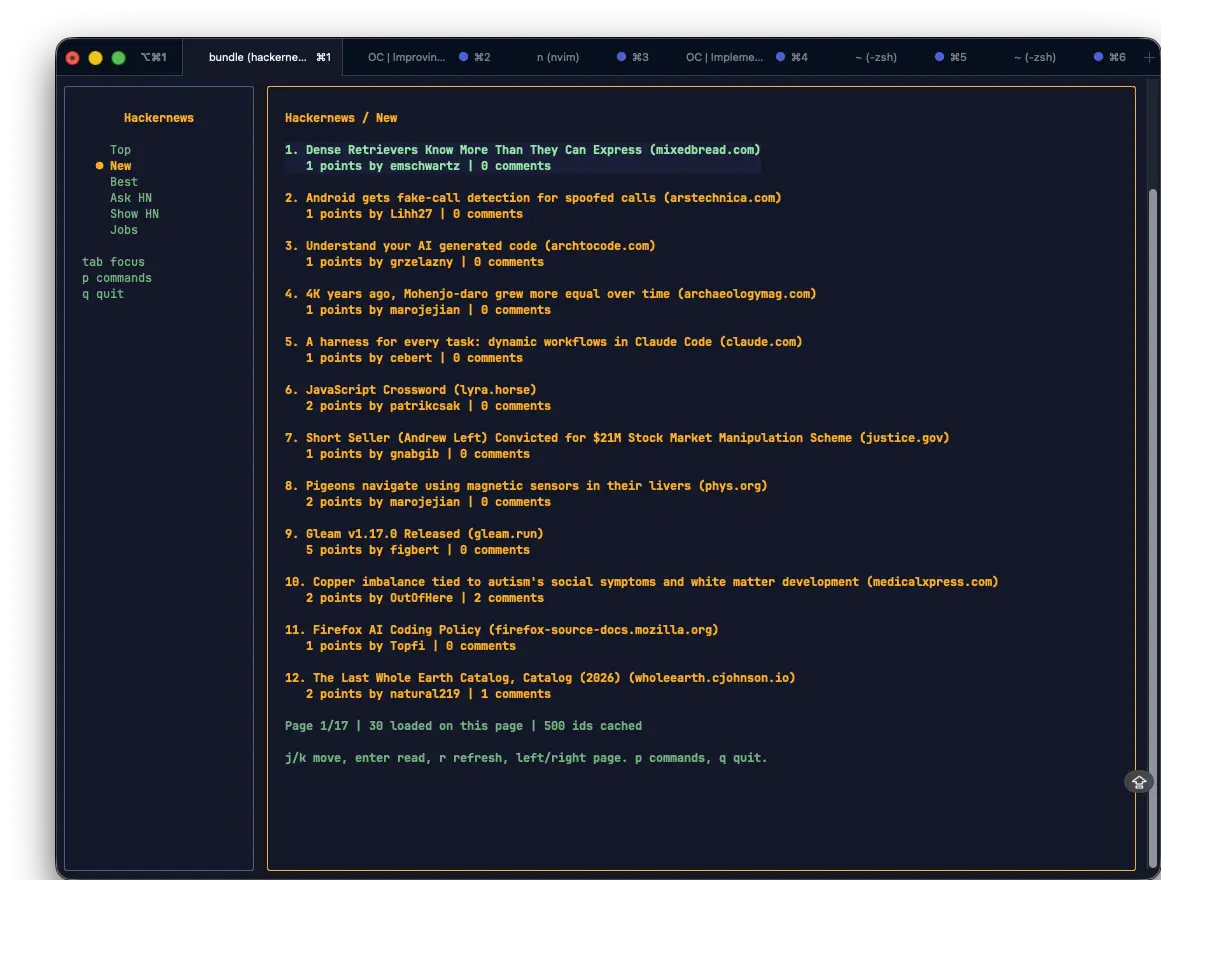Switch to the OC | Impleme... tab

(x=739, y=57)
